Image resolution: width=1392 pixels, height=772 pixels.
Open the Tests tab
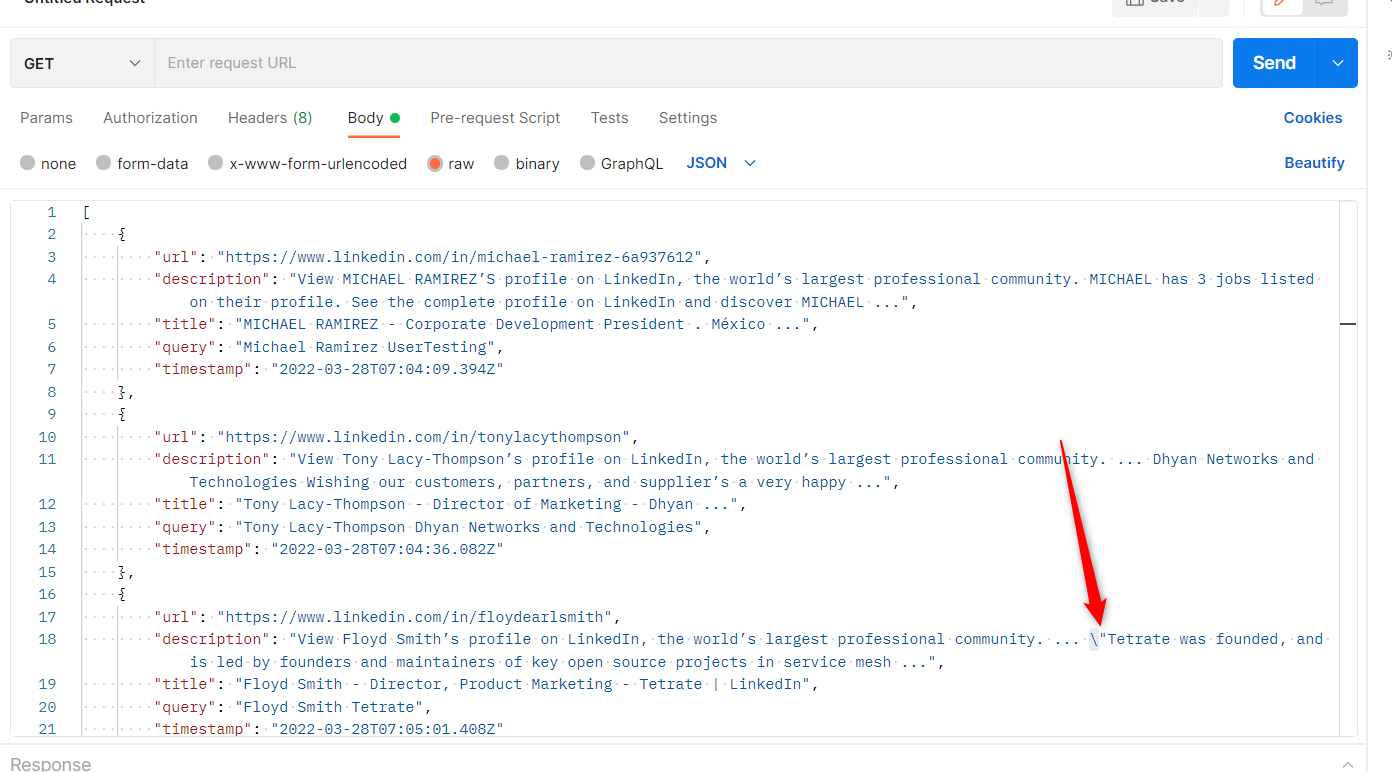tap(609, 118)
